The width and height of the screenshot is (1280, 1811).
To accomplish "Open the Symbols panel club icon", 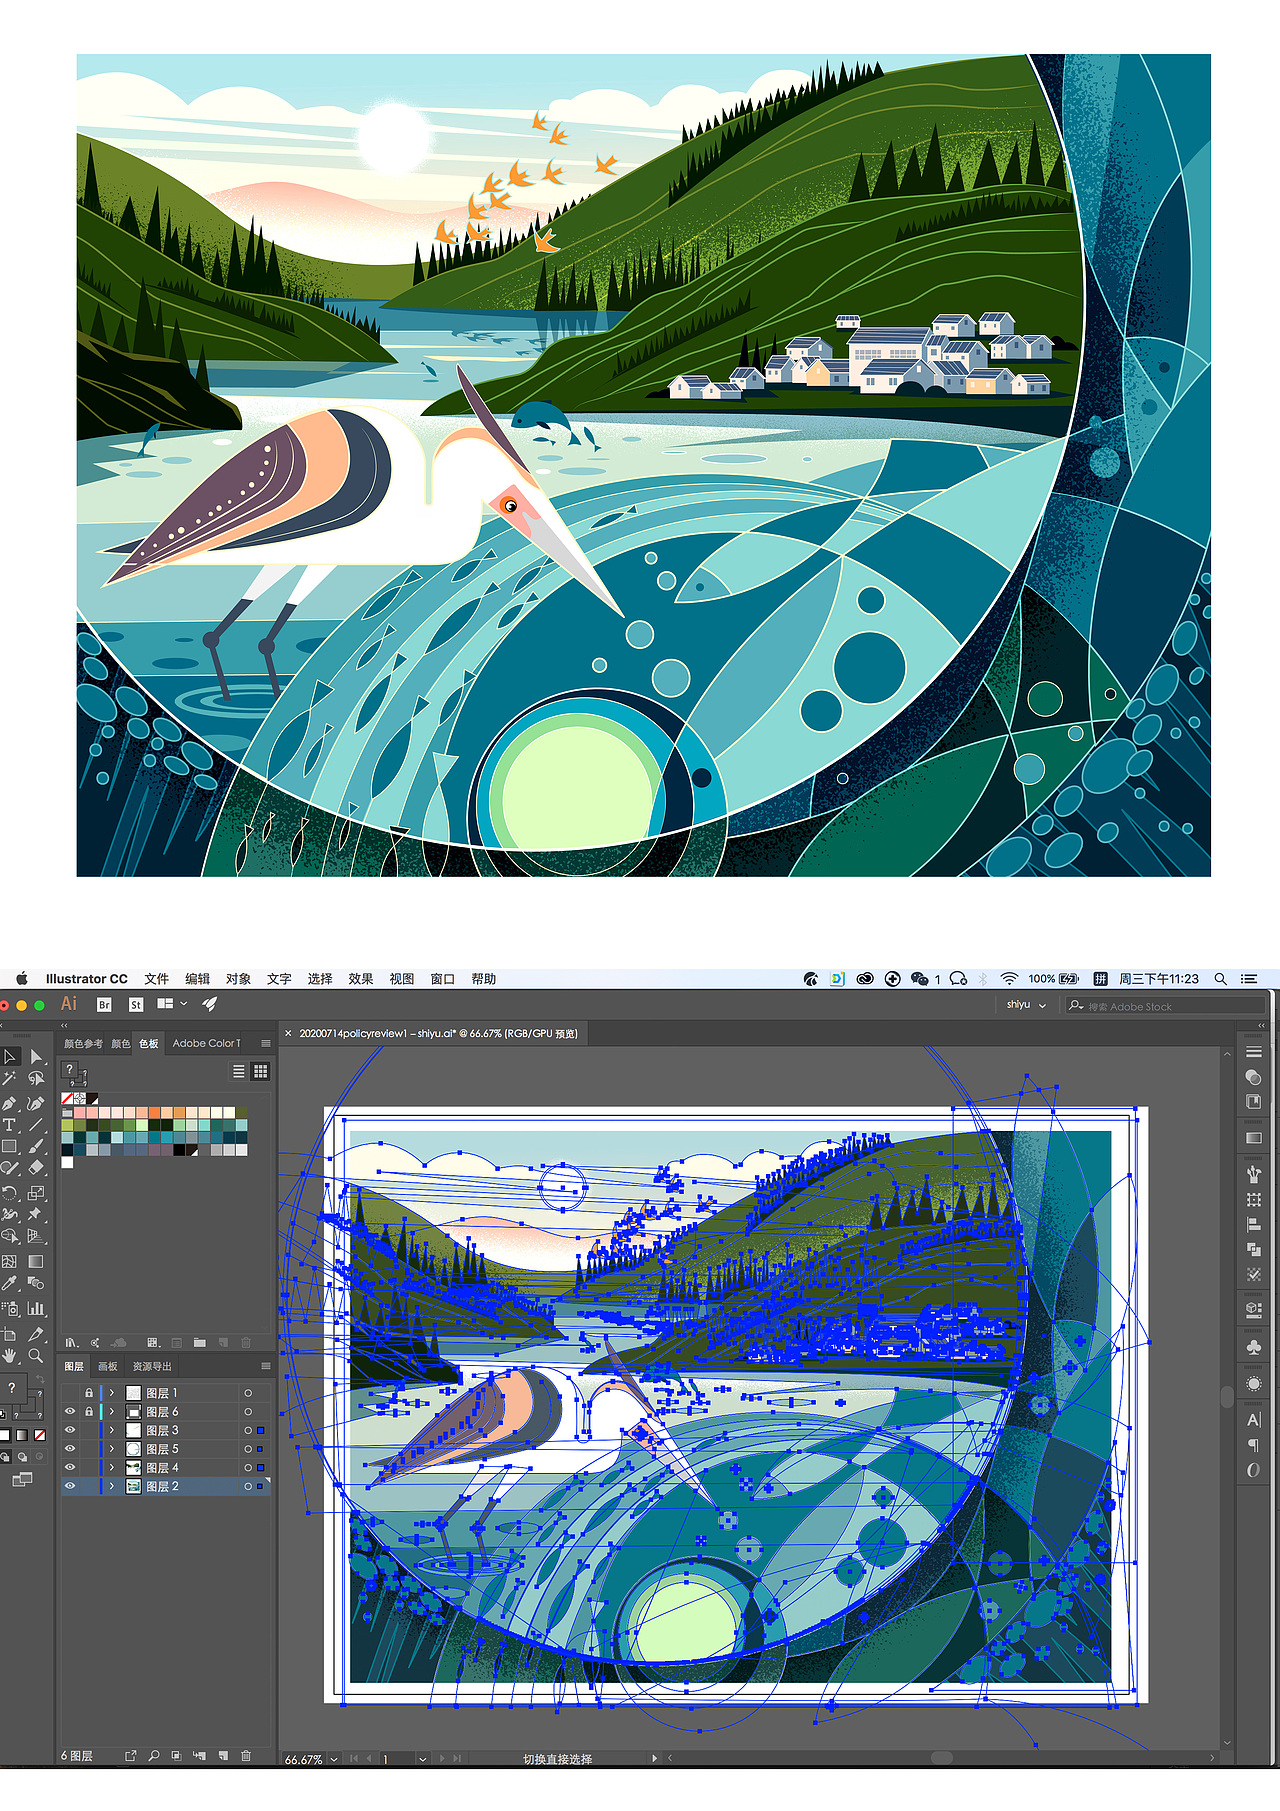I will [x=1253, y=1347].
